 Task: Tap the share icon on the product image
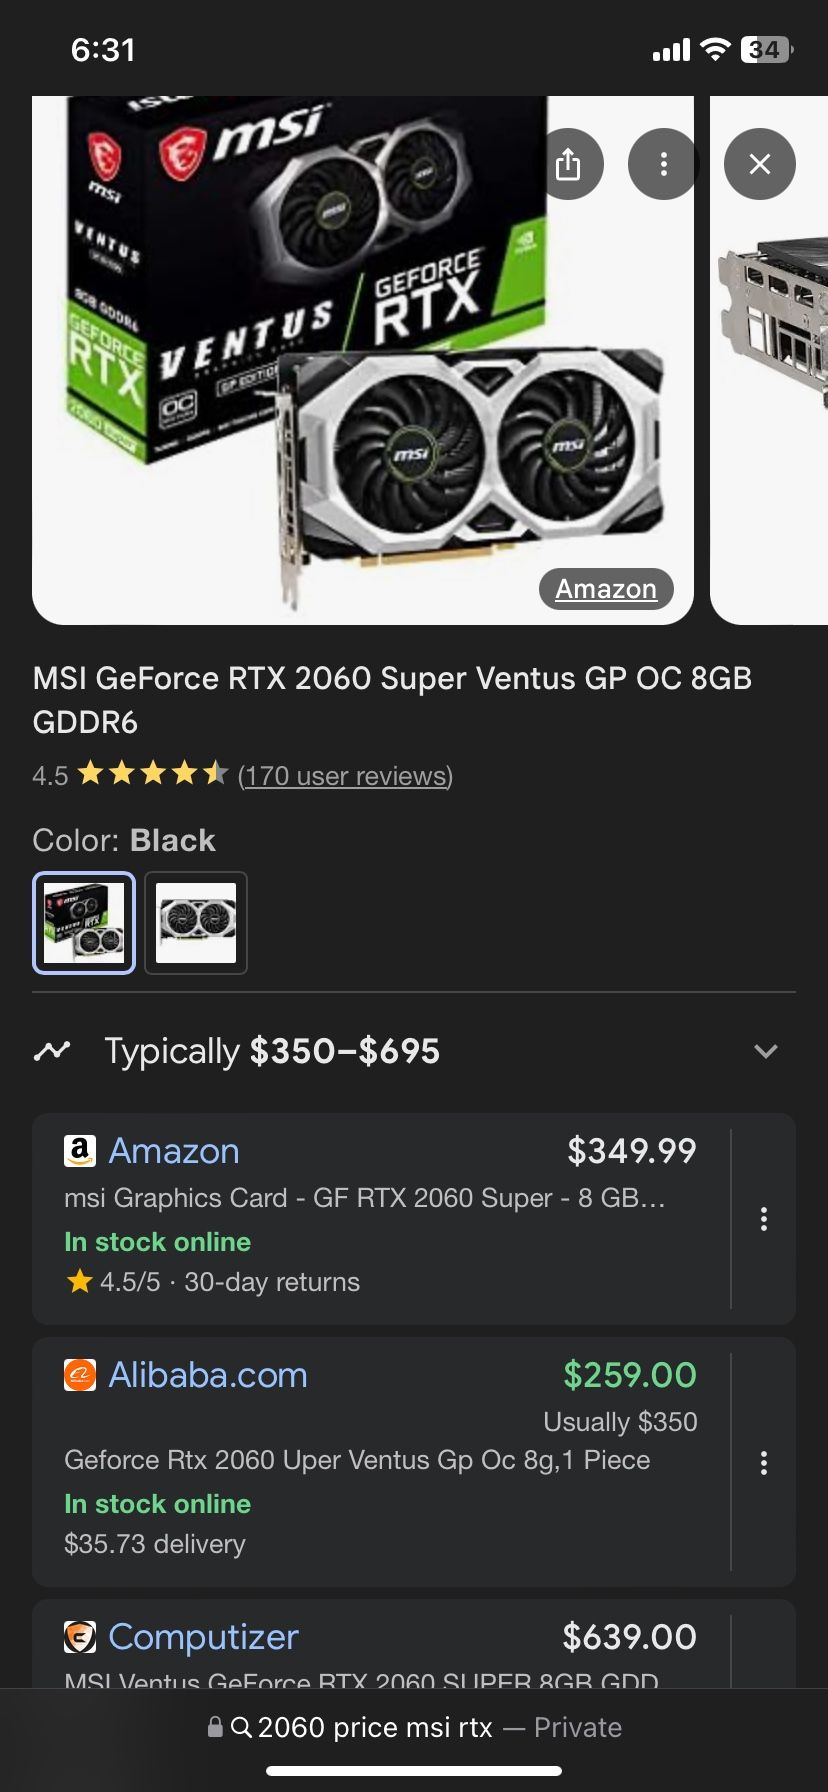[x=570, y=164]
